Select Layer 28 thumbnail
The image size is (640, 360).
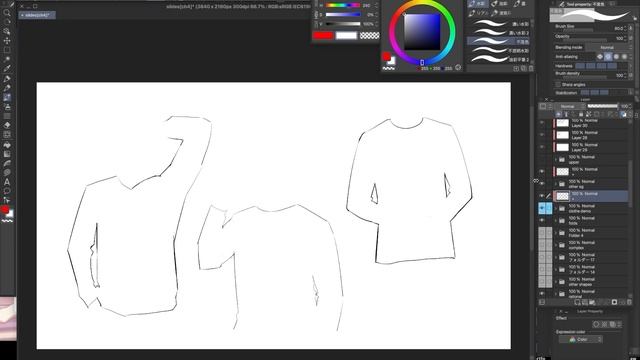[x=562, y=135]
